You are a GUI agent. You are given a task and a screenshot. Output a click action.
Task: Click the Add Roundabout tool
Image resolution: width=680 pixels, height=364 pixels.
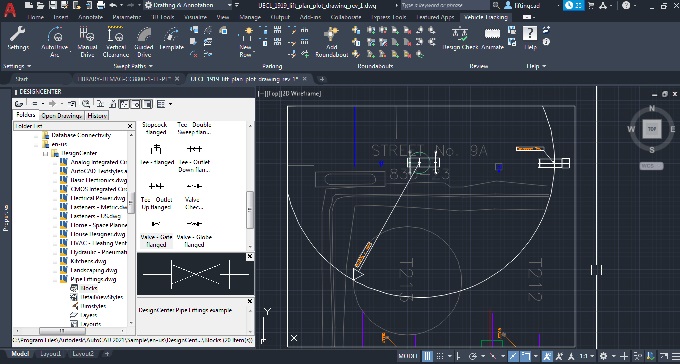(x=331, y=42)
